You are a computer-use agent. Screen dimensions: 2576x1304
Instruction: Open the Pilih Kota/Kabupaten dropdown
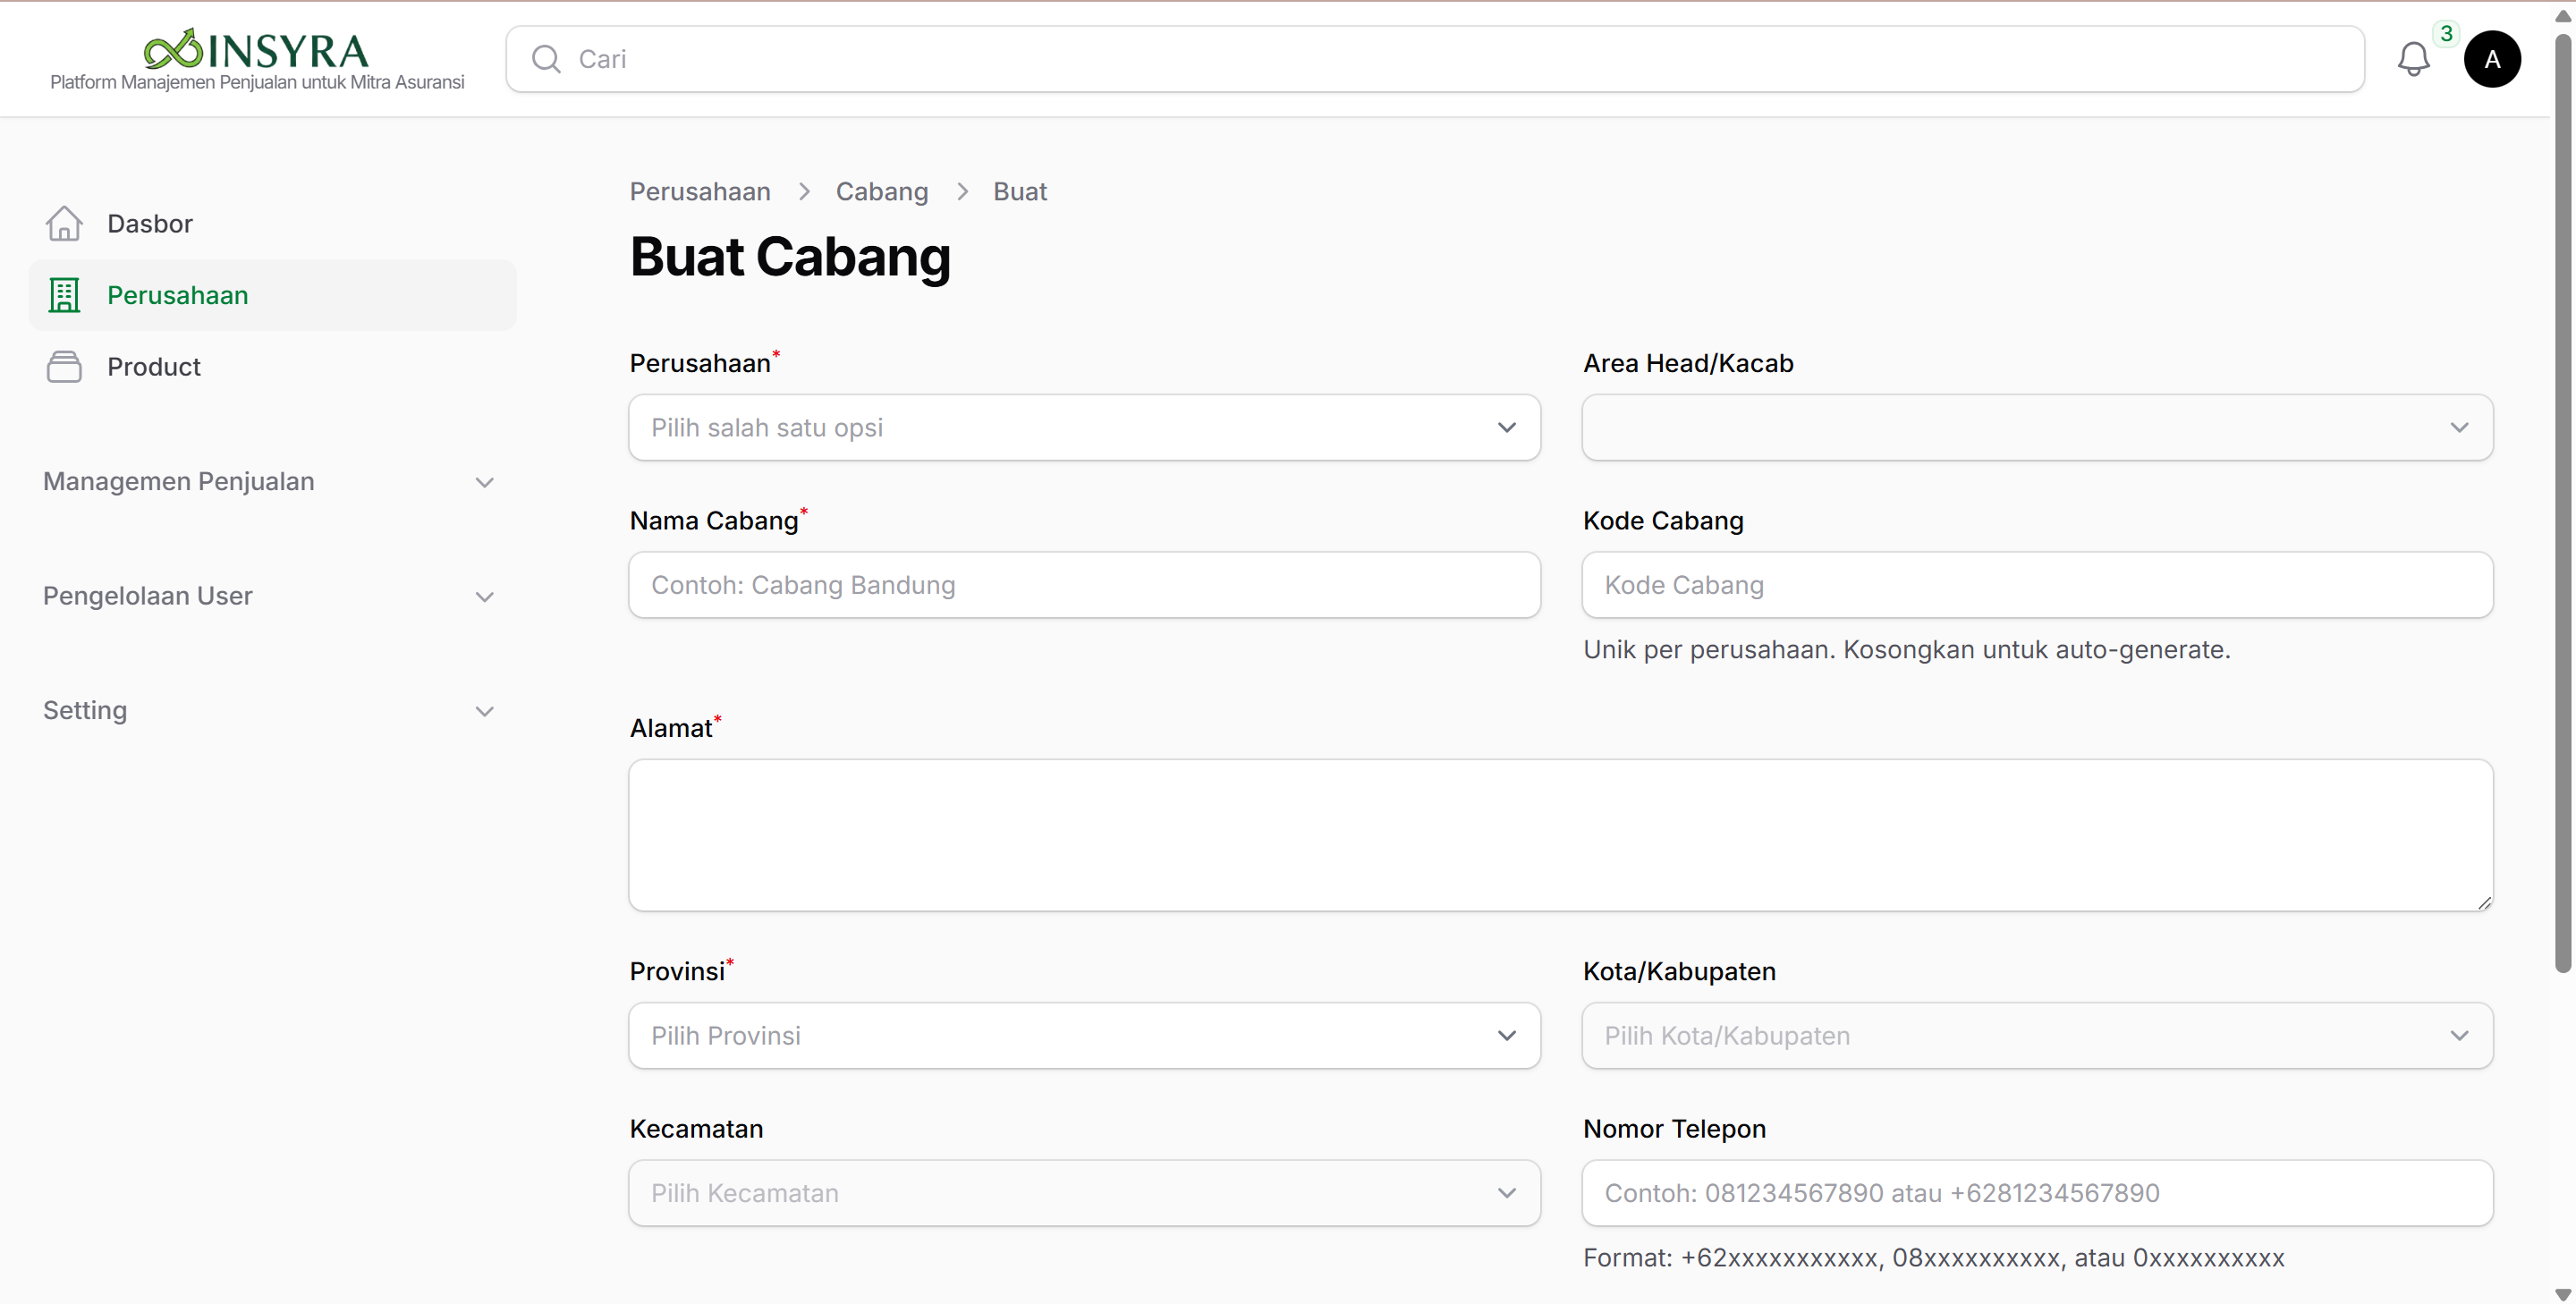click(2037, 1035)
